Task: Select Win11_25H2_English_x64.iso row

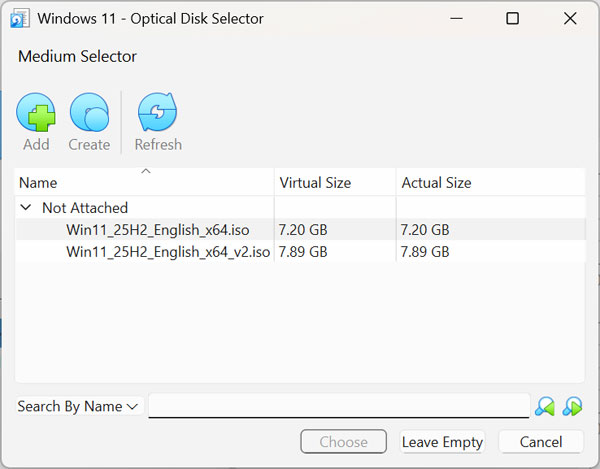Action: click(300, 230)
